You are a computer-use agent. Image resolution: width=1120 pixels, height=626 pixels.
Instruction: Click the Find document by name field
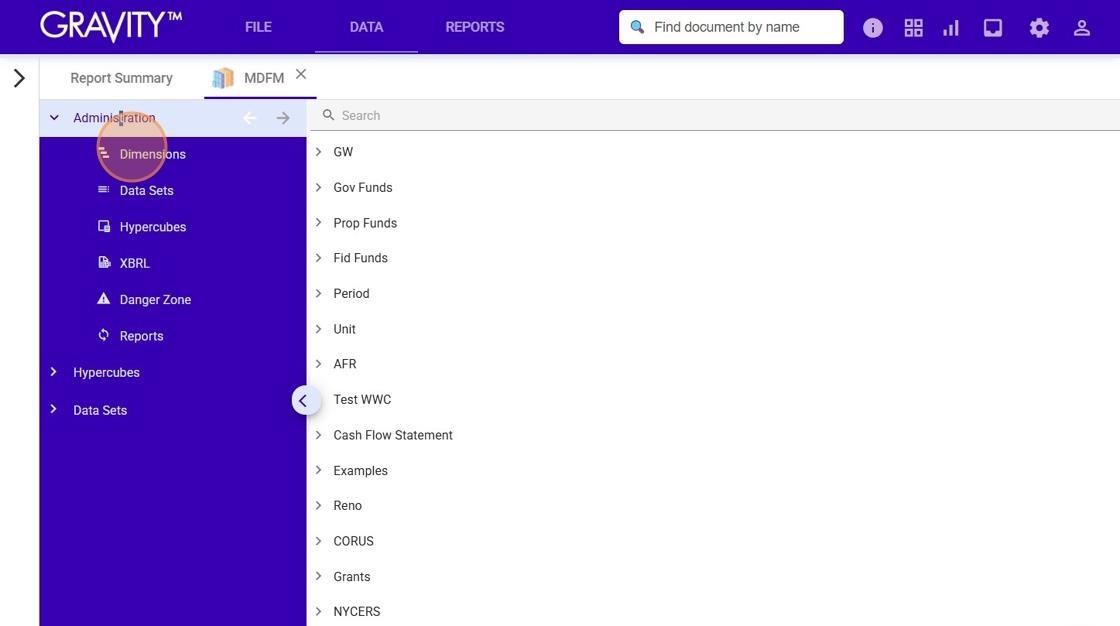pyautogui.click(x=731, y=27)
